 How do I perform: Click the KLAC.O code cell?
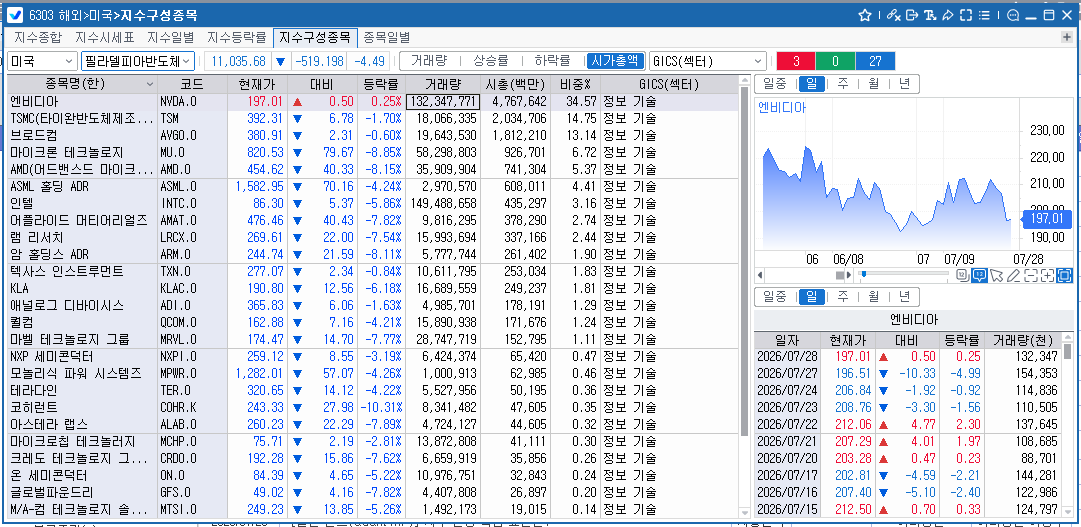(x=192, y=288)
